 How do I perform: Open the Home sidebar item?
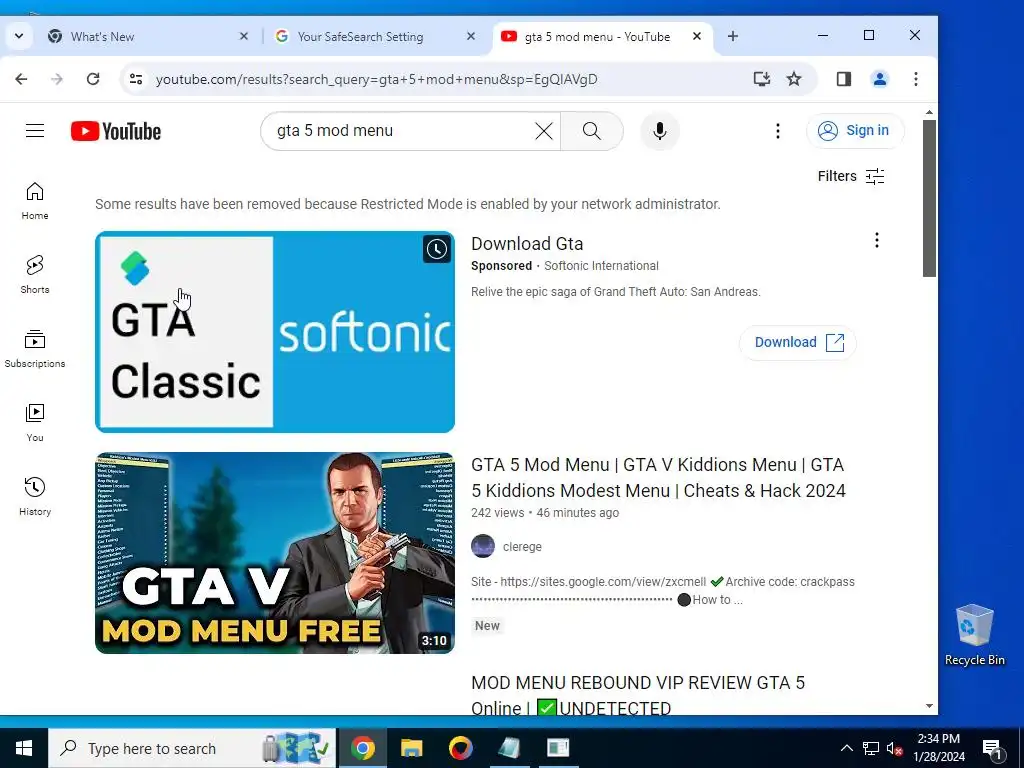(35, 200)
